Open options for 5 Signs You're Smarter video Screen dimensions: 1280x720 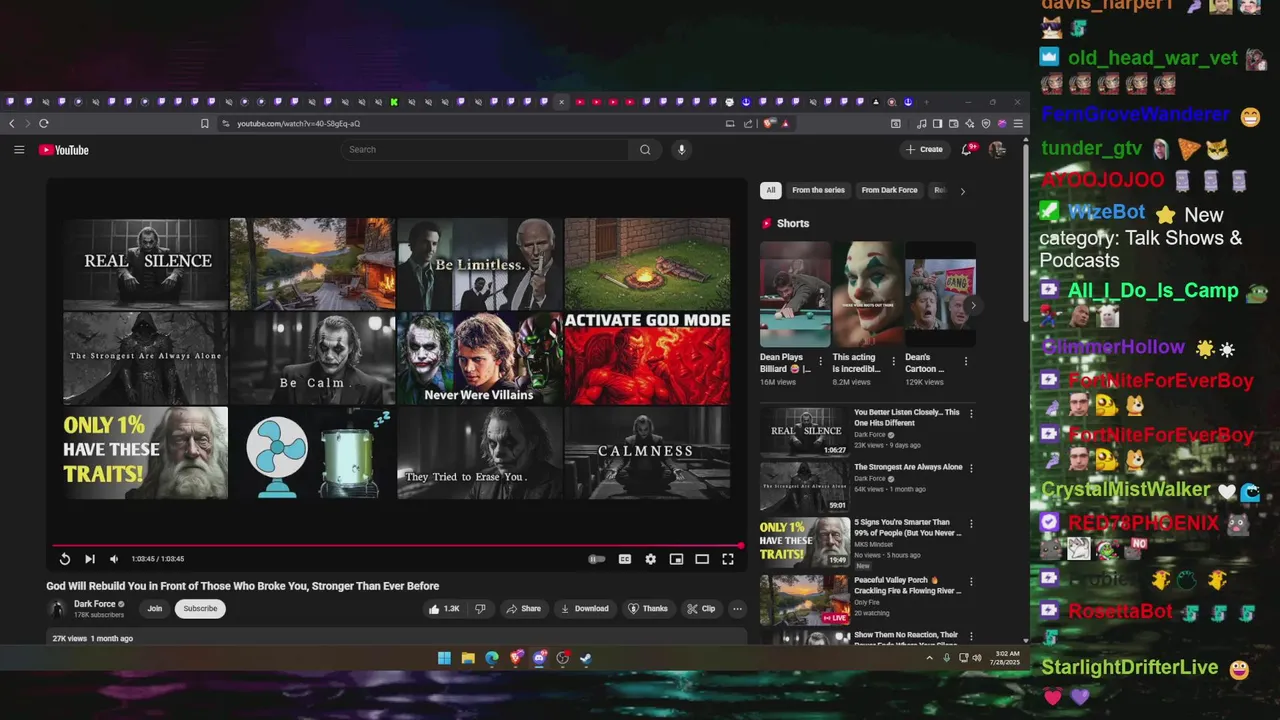click(971, 524)
